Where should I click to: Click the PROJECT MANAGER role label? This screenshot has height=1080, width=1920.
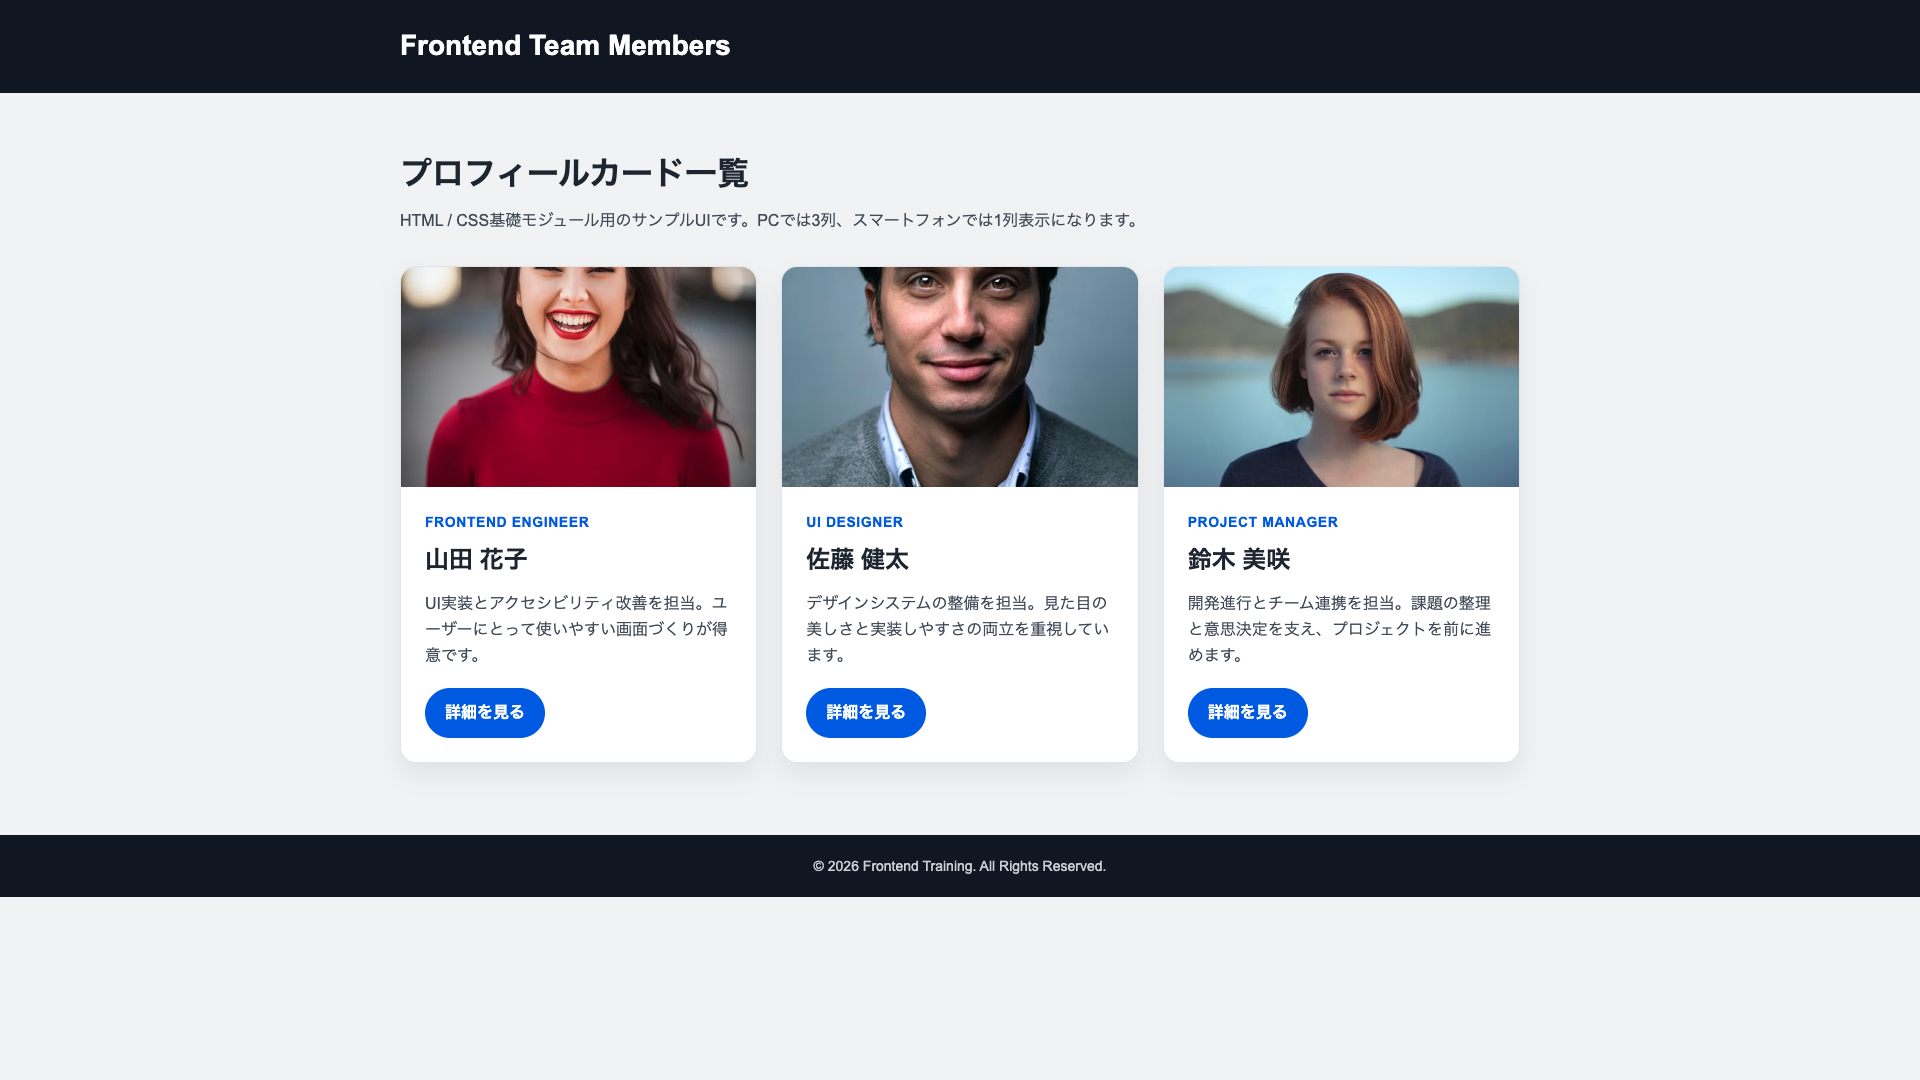(x=1262, y=522)
